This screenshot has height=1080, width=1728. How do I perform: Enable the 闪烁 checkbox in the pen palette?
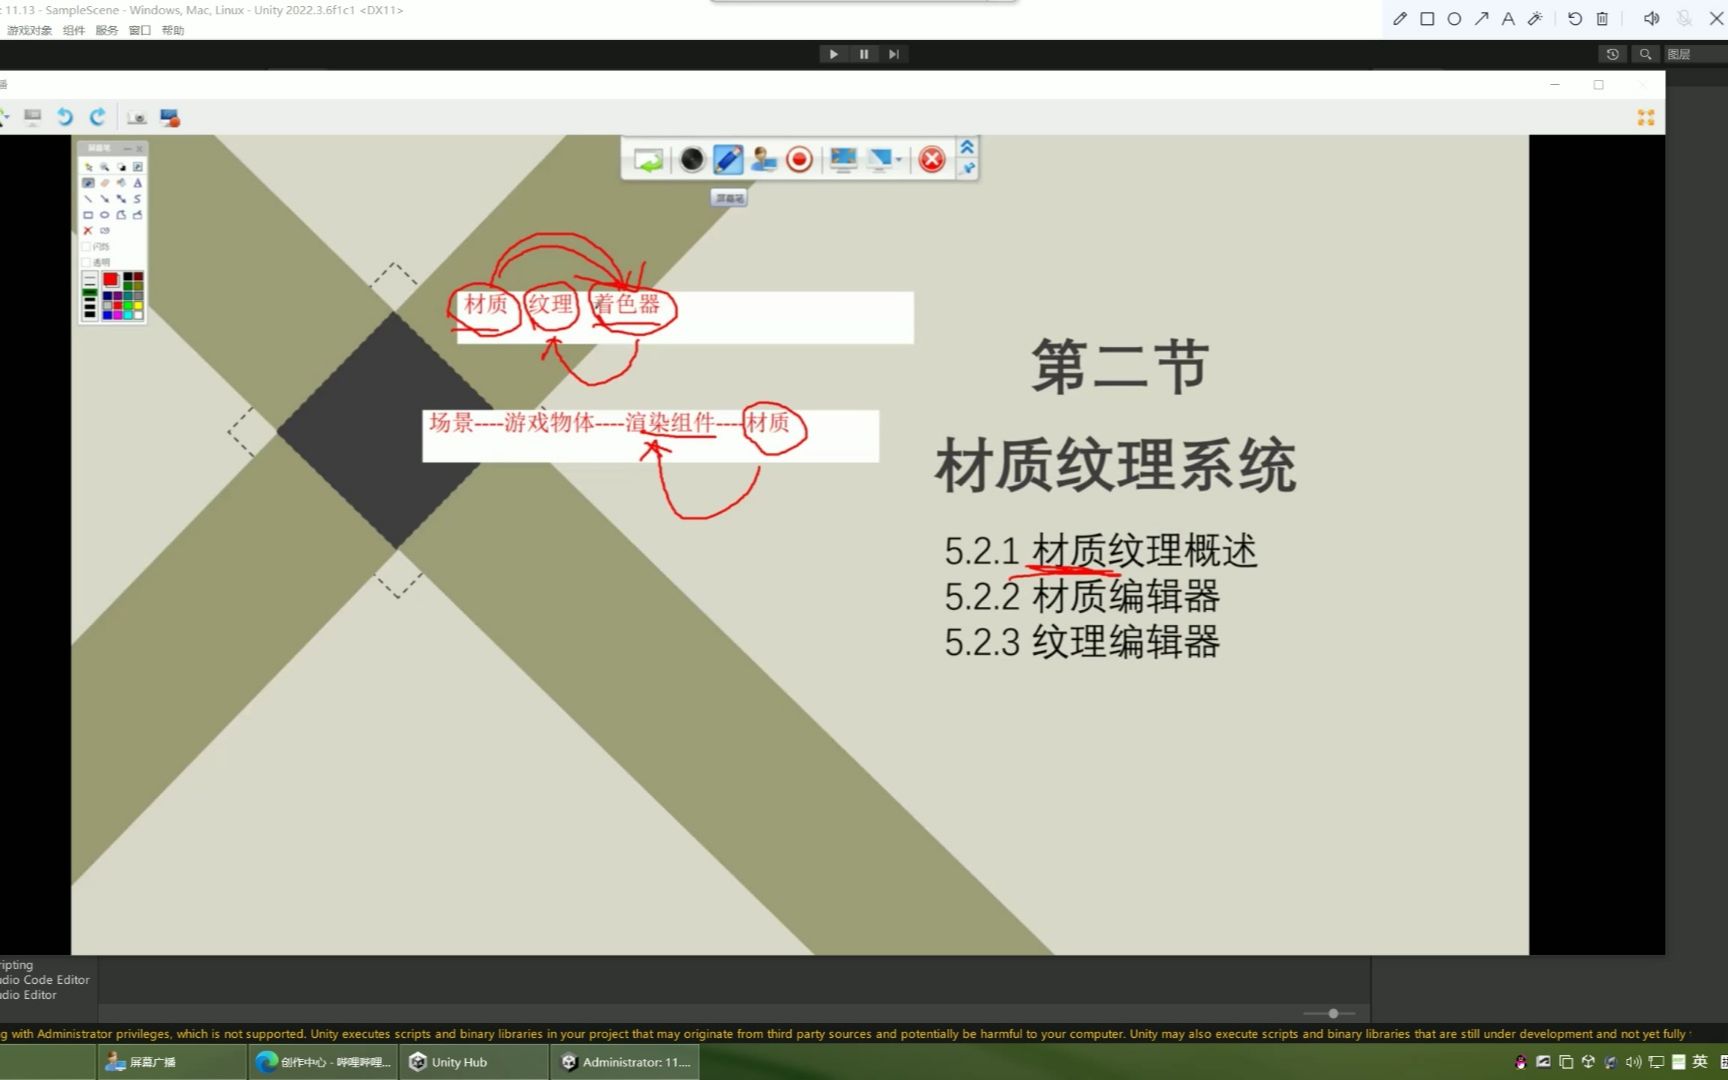point(86,247)
